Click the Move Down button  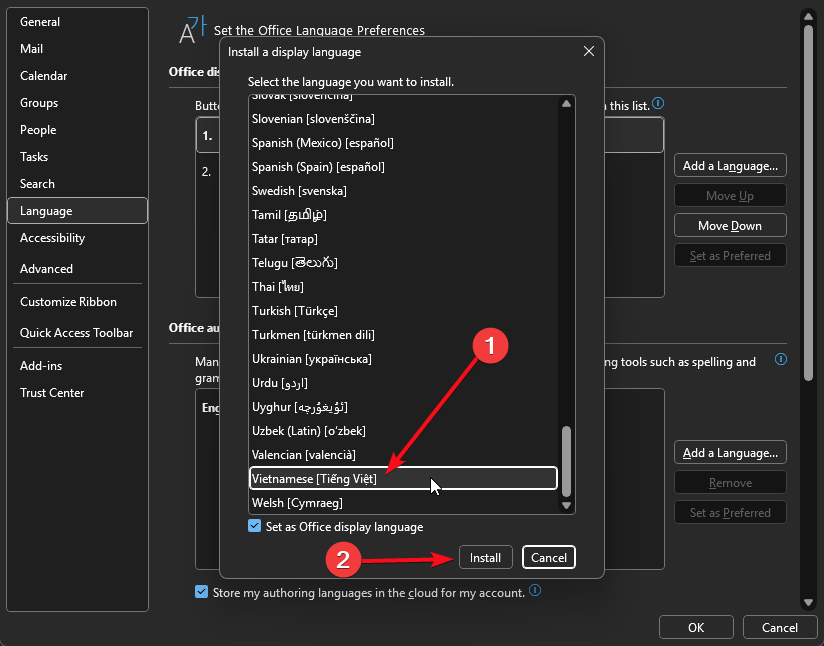point(730,225)
